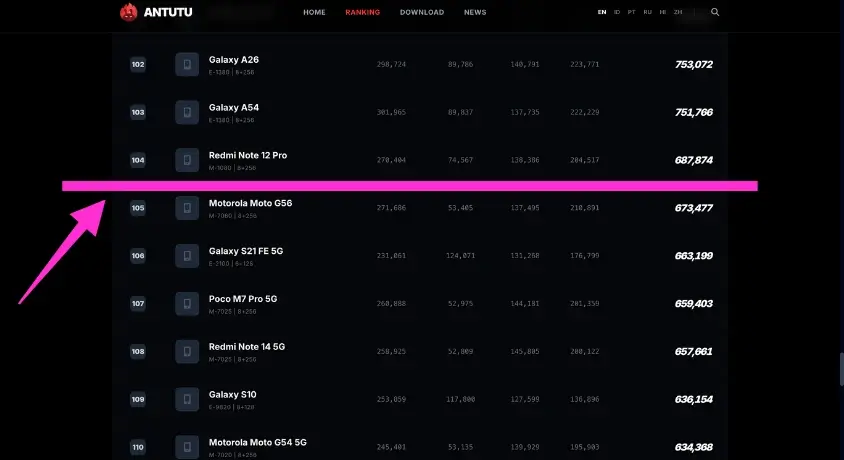Switch language to ID
The image size is (844, 460).
617,12
